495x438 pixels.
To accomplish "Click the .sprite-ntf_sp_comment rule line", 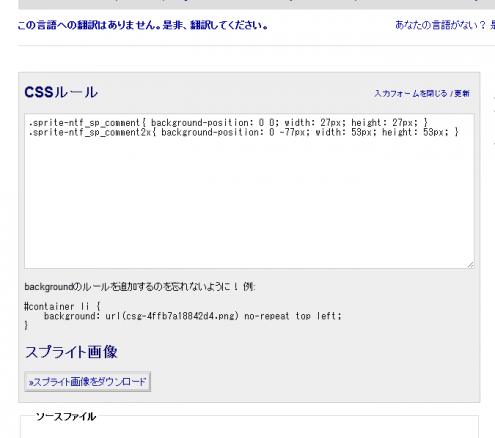I will click(228, 123).
